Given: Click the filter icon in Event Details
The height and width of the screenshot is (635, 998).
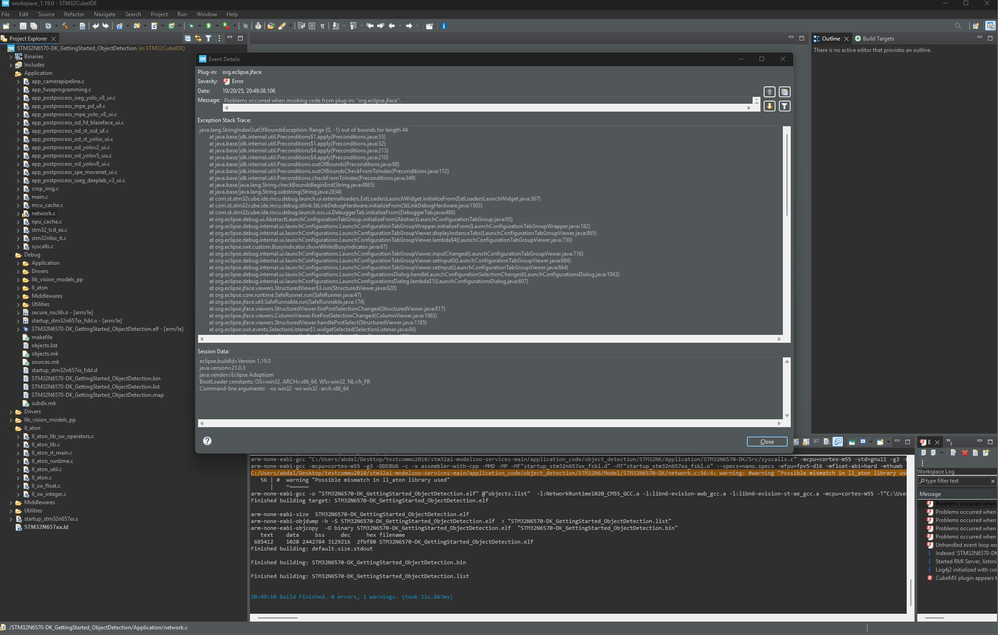Looking at the screenshot, I should (784, 106).
